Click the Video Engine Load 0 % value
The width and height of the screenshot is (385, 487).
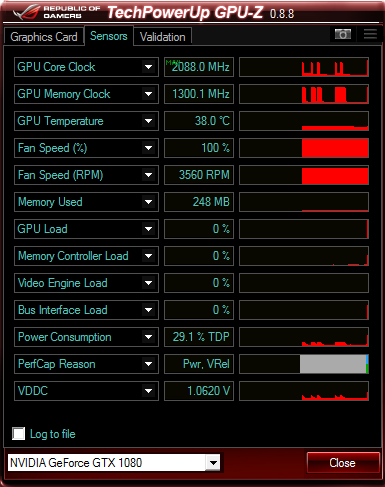[x=199, y=283]
